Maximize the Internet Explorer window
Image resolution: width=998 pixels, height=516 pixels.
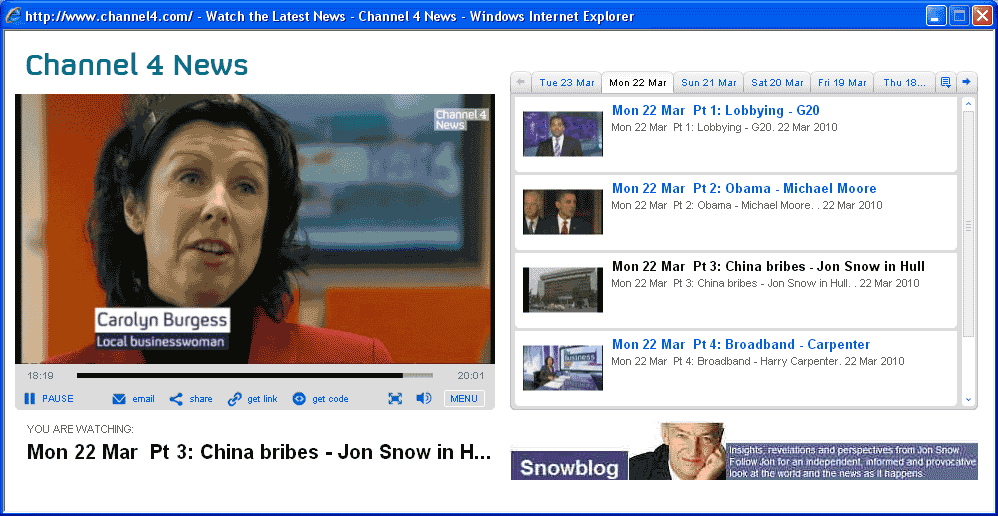(x=960, y=15)
